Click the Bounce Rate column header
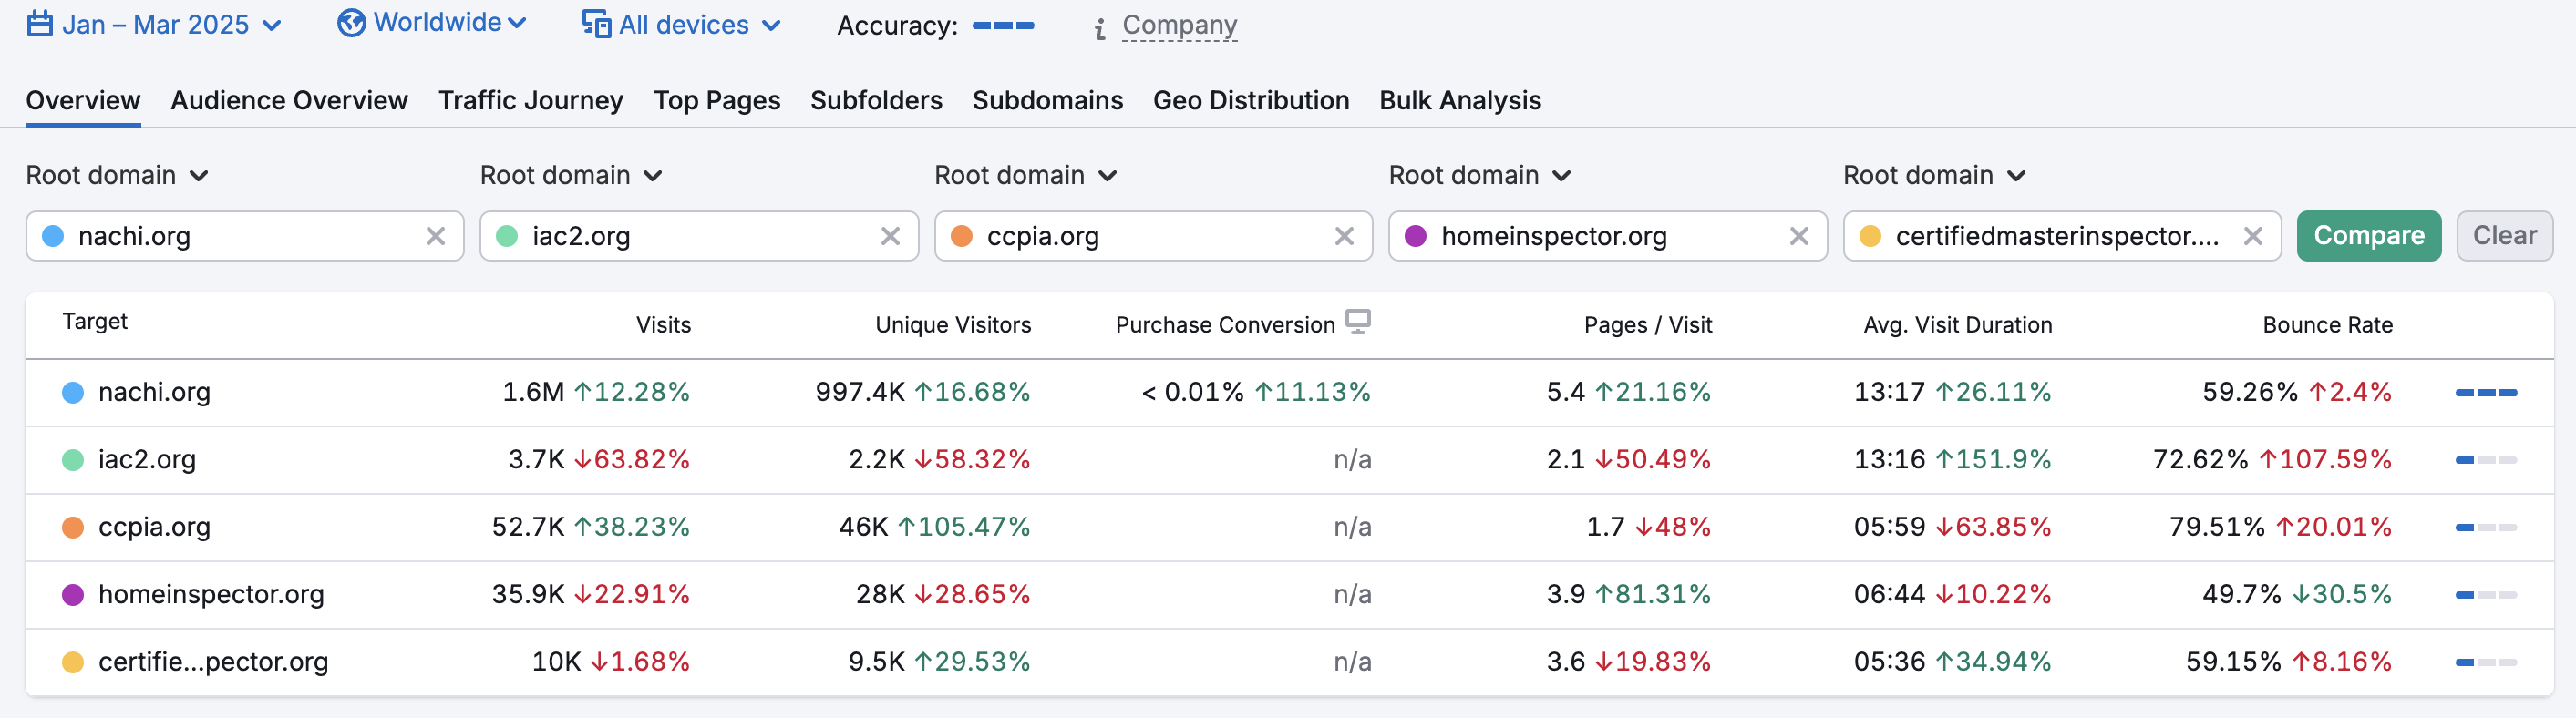Image resolution: width=2576 pixels, height=718 pixels. (x=2328, y=325)
